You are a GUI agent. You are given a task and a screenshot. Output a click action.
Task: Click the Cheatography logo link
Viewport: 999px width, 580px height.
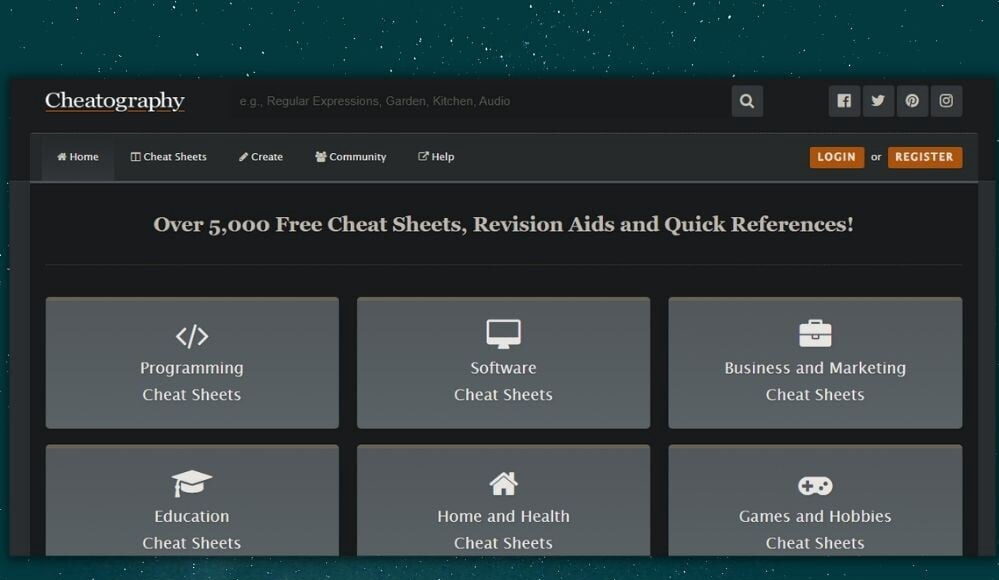[x=115, y=101]
